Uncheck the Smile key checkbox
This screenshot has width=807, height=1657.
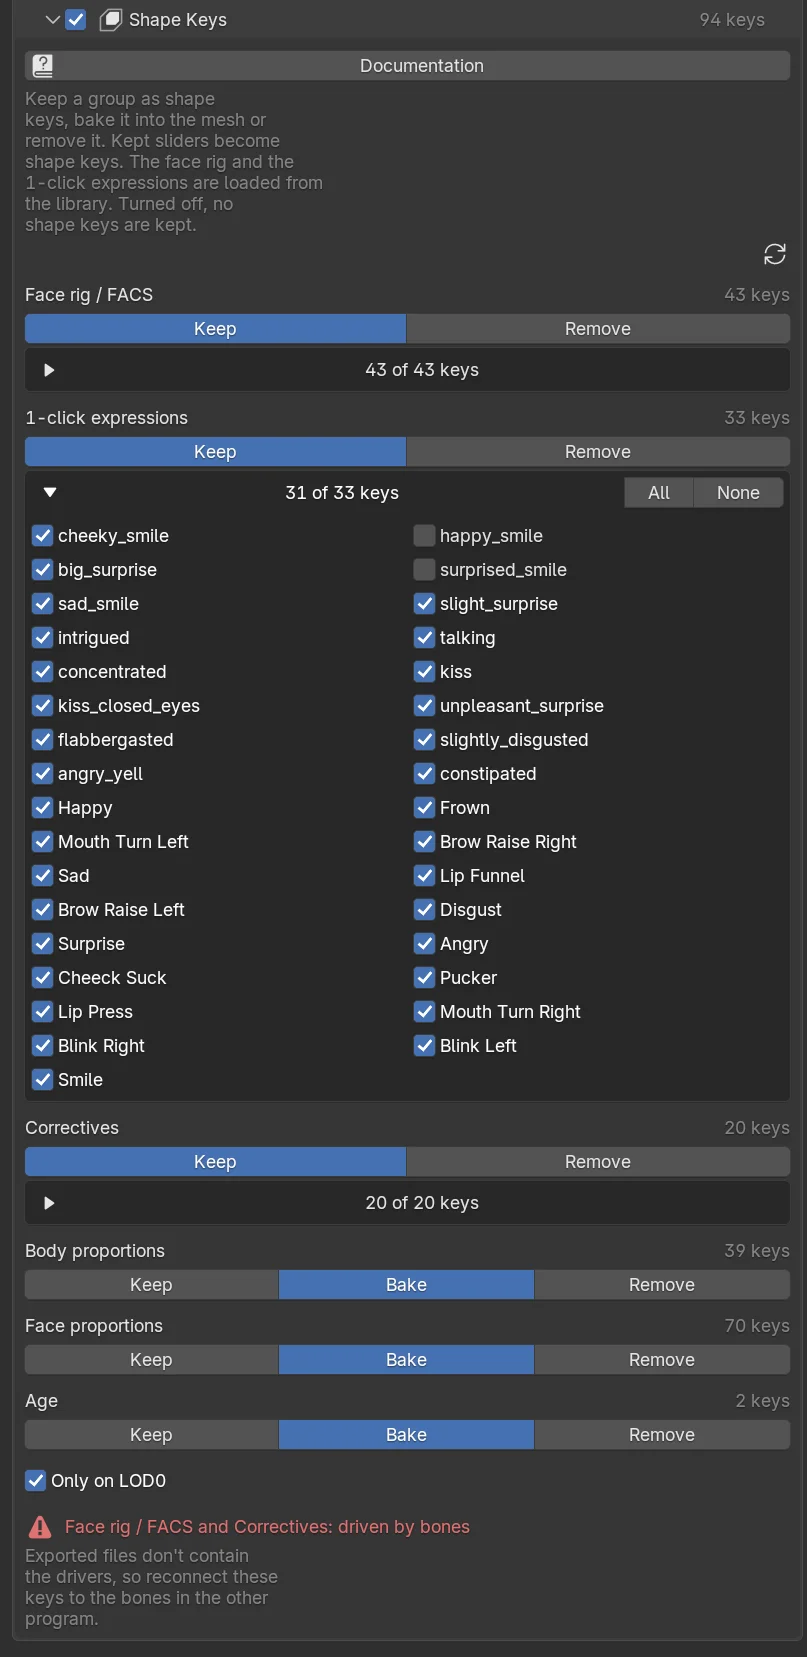pos(42,1080)
